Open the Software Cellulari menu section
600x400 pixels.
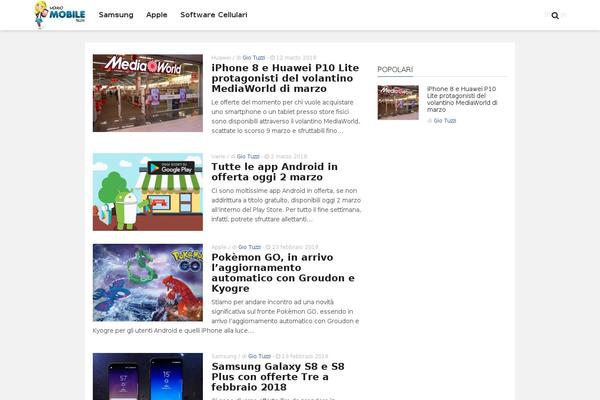[214, 15]
